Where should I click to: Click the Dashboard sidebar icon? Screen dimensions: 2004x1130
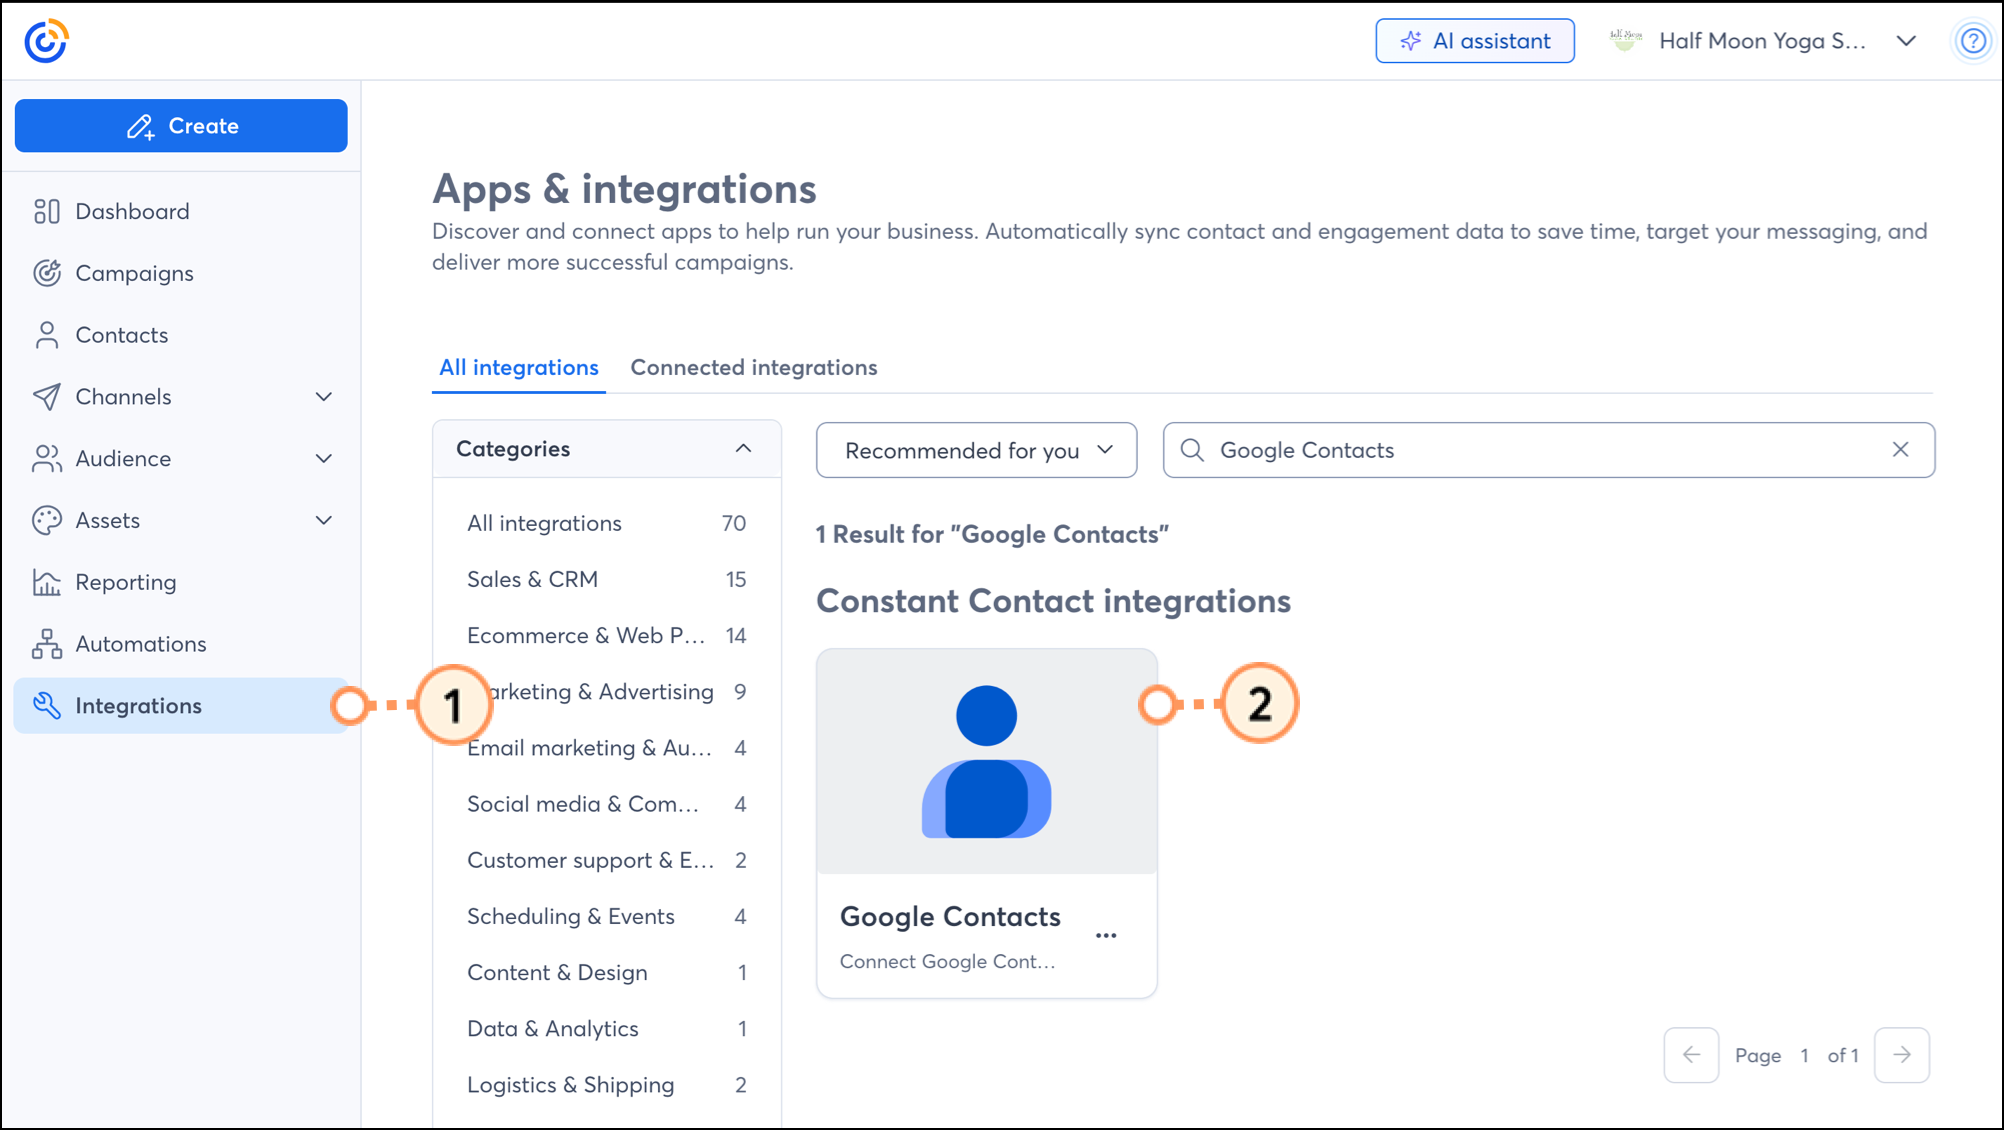(x=46, y=211)
